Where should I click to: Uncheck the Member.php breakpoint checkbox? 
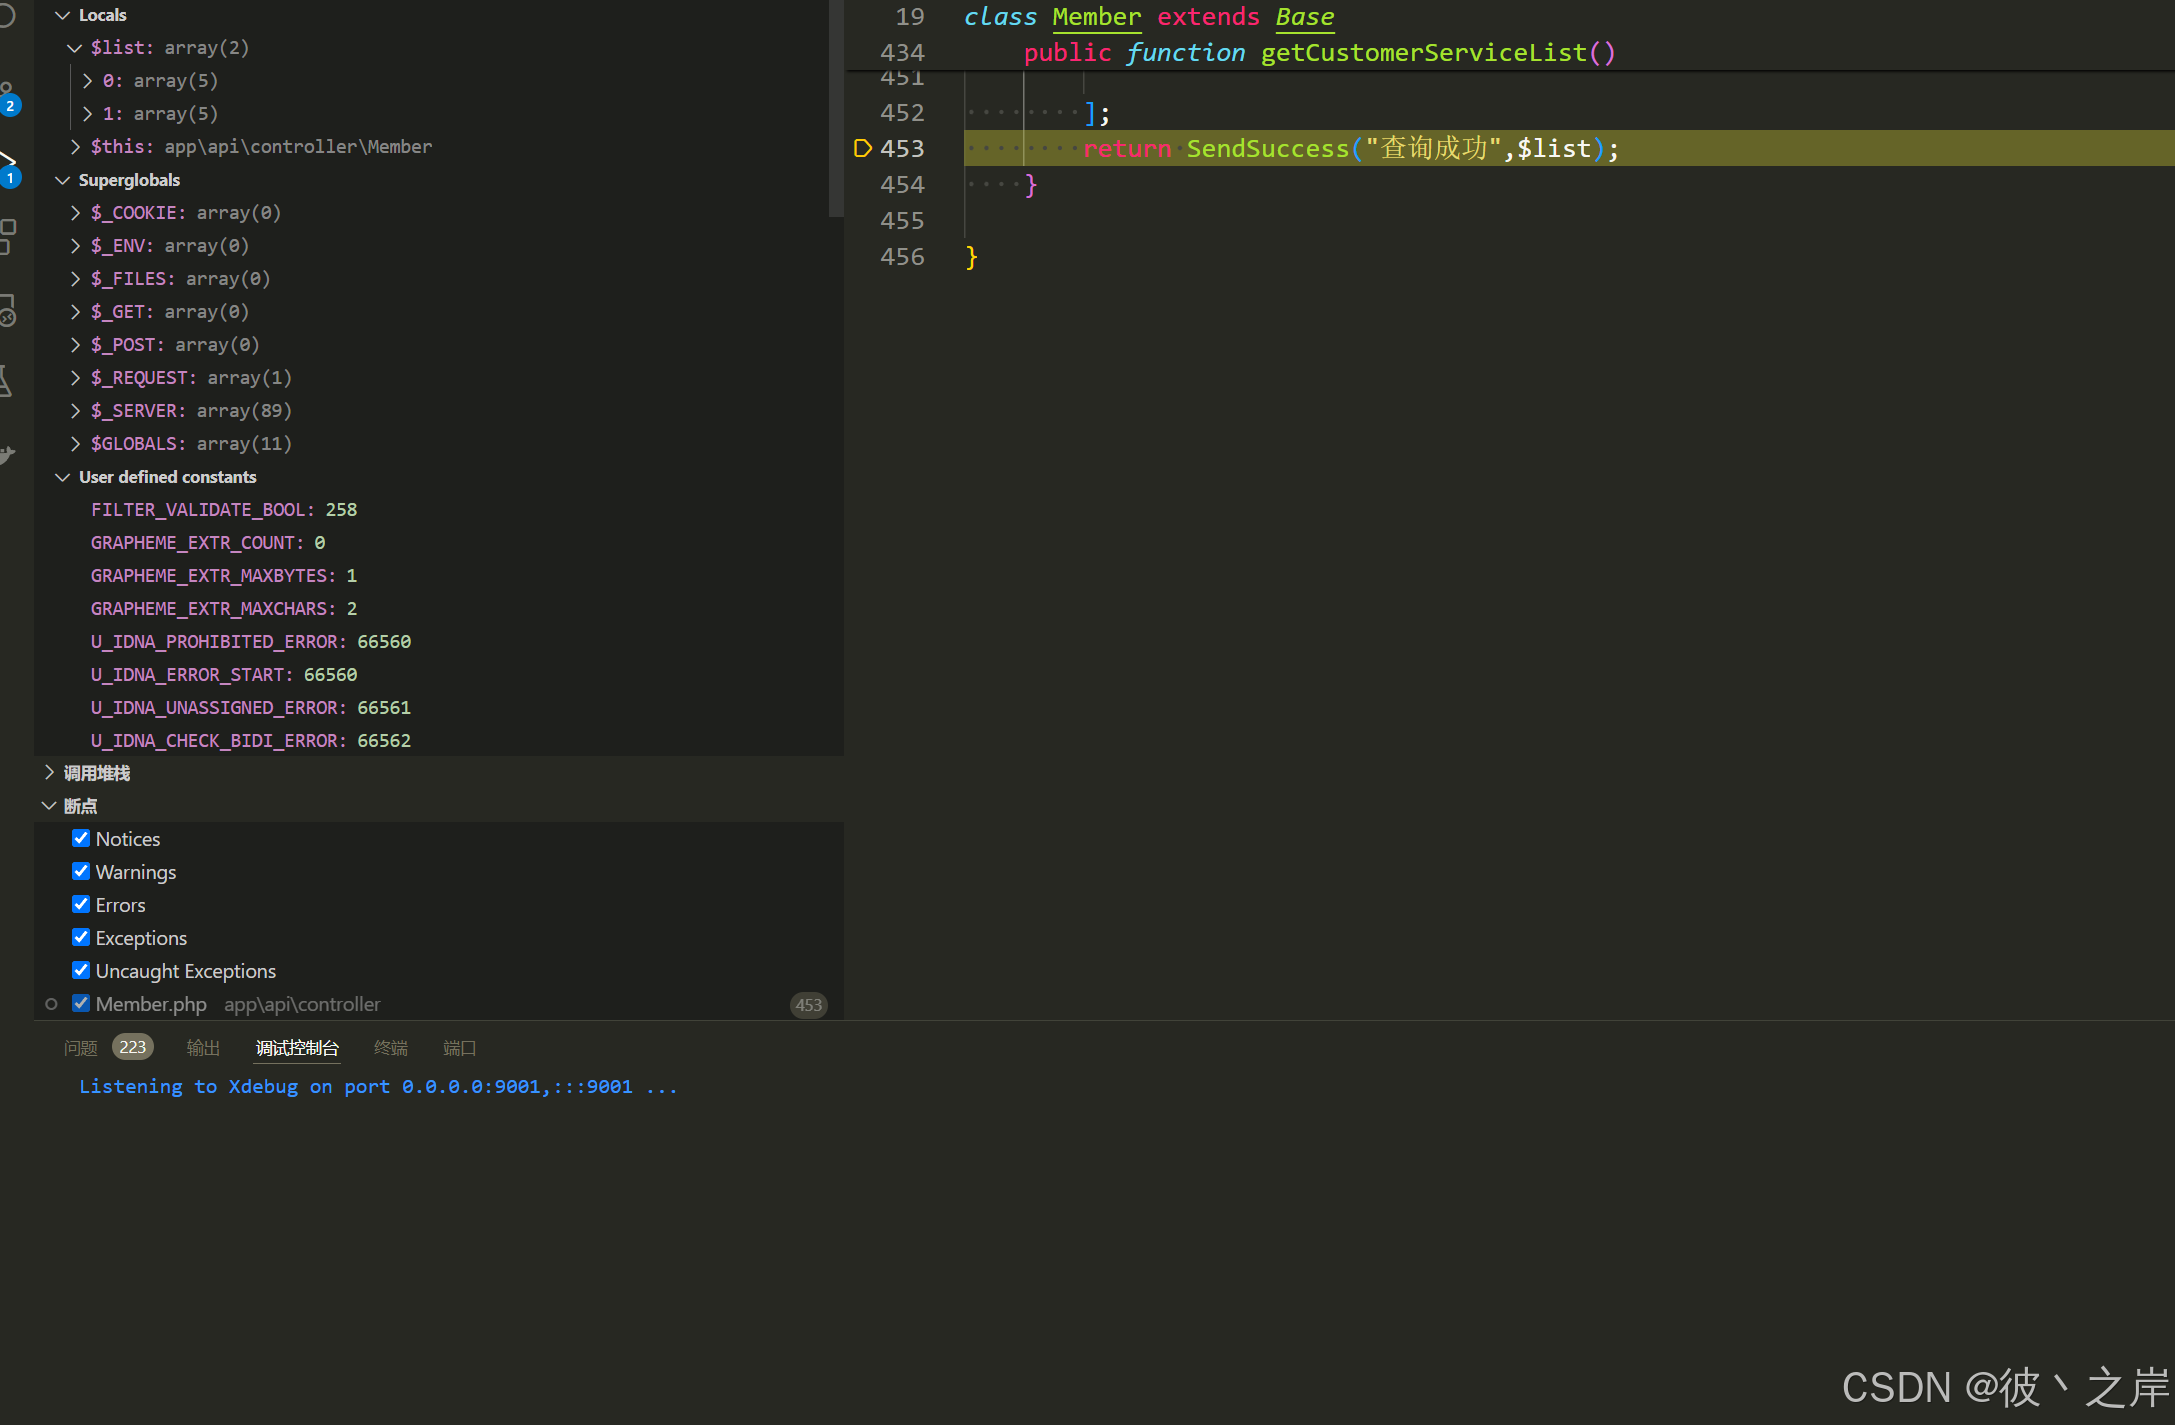tap(81, 1003)
